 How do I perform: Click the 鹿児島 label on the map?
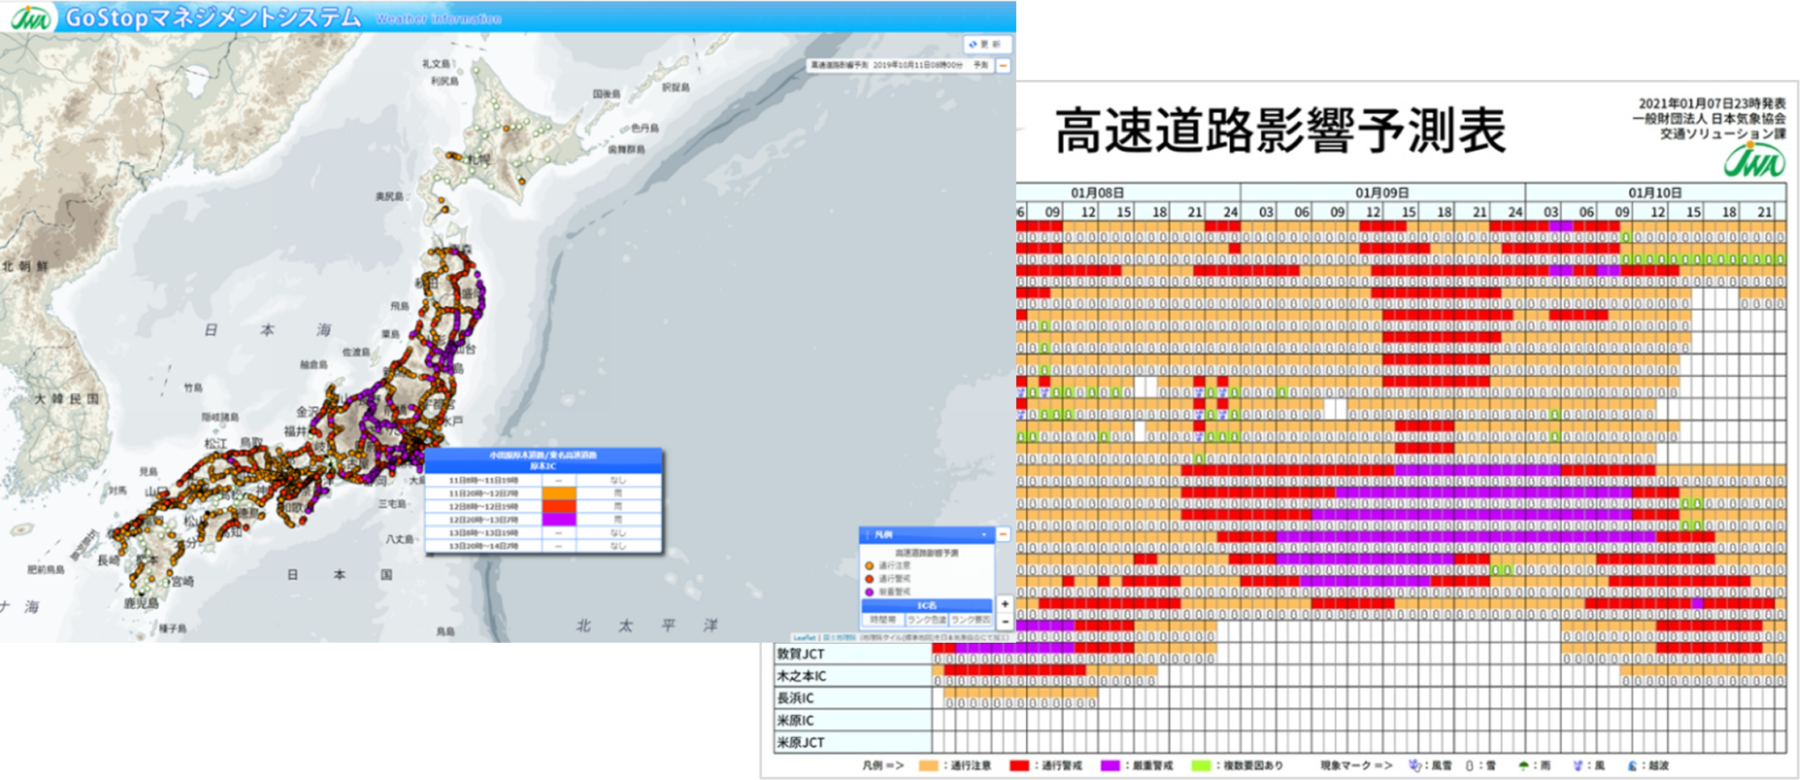pos(141,603)
